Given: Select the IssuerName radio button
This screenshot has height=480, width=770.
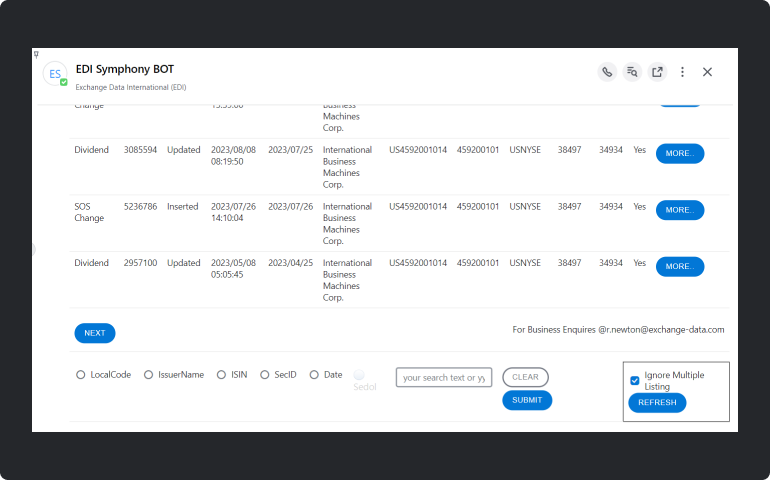Looking at the screenshot, I should coord(148,375).
